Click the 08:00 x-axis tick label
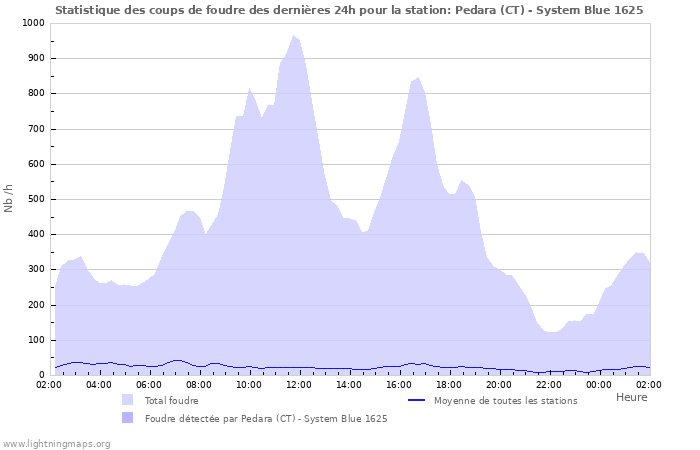The width and height of the screenshot is (700, 450). [x=199, y=384]
